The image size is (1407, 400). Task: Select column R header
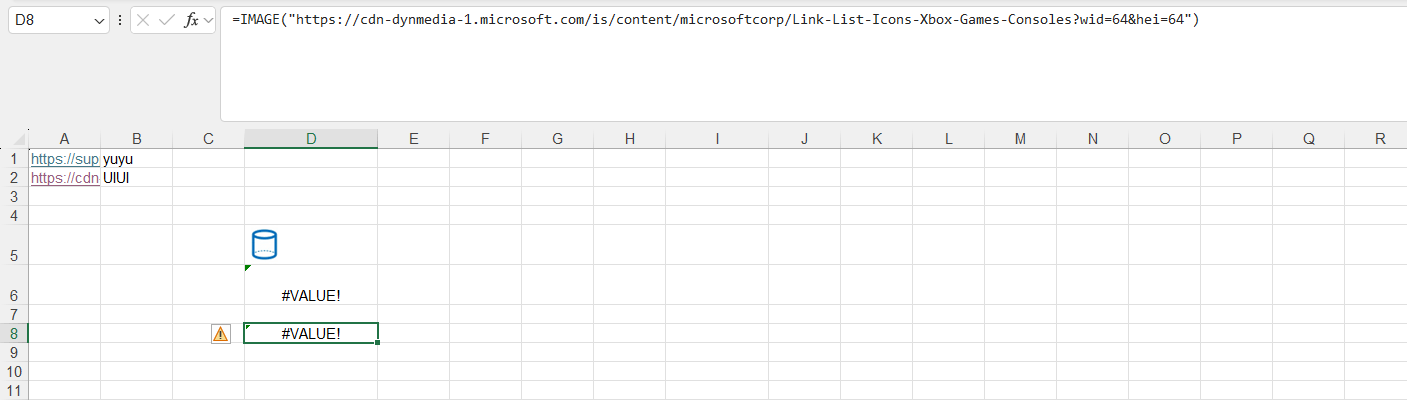(x=1380, y=139)
